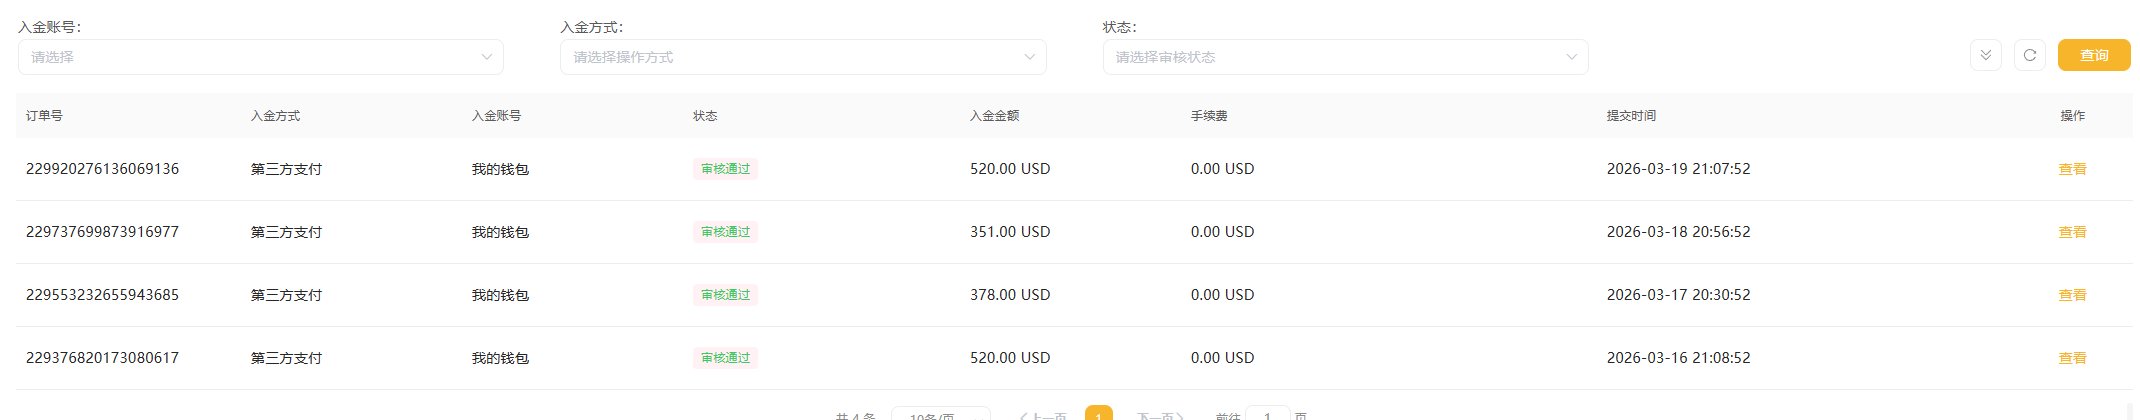View details for order 229376820173080617

coord(2071,358)
